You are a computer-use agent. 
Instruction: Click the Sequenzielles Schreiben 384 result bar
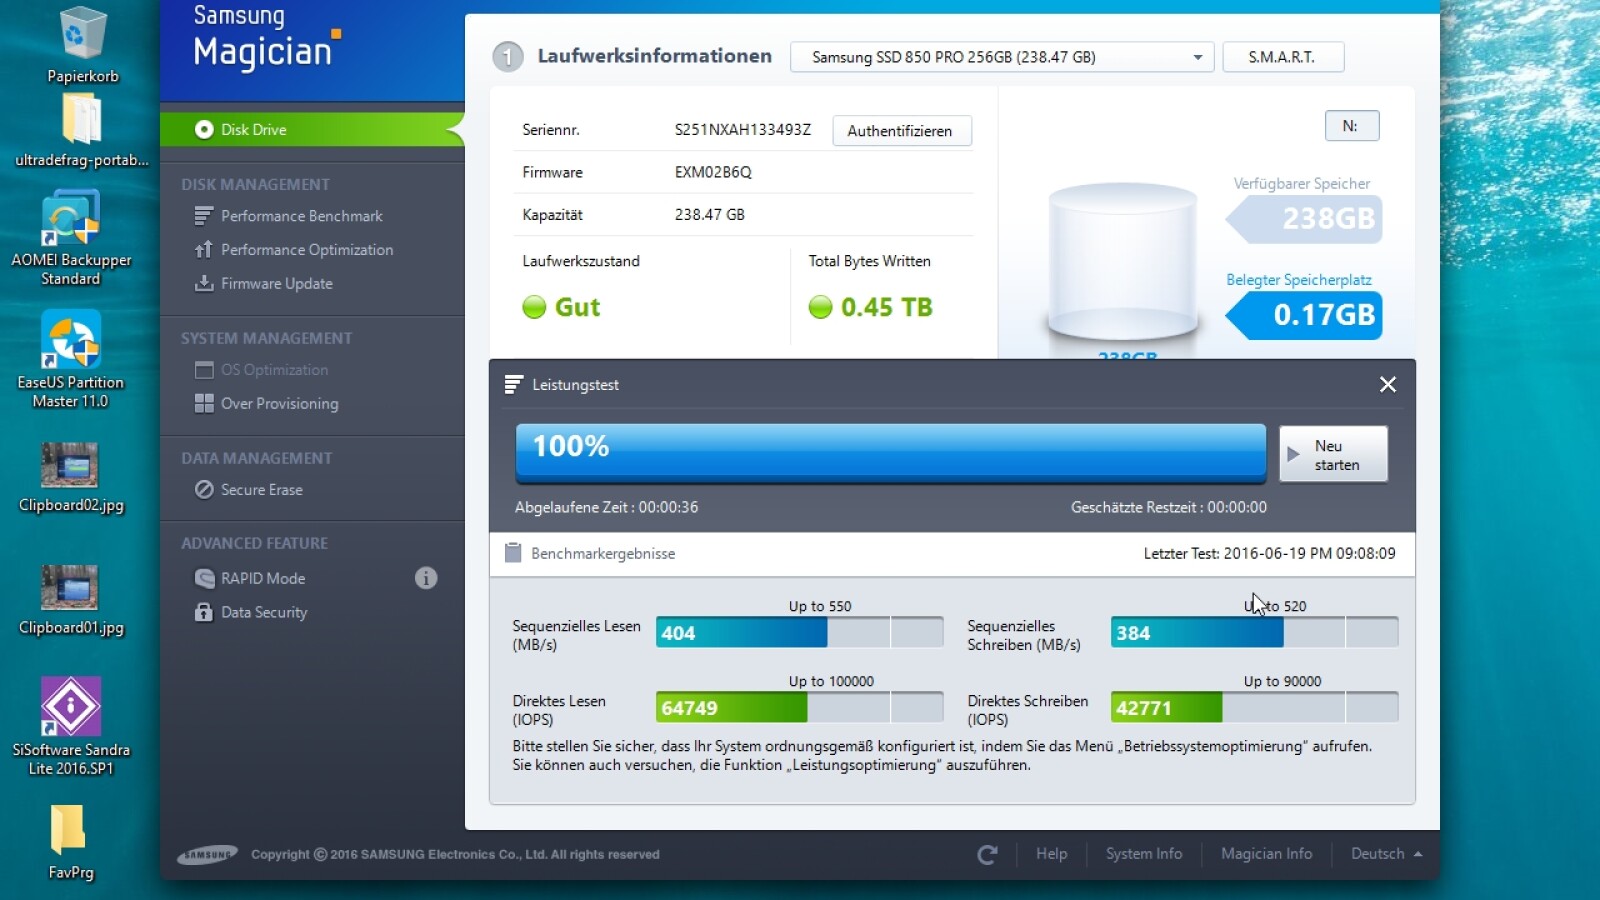tap(1254, 633)
